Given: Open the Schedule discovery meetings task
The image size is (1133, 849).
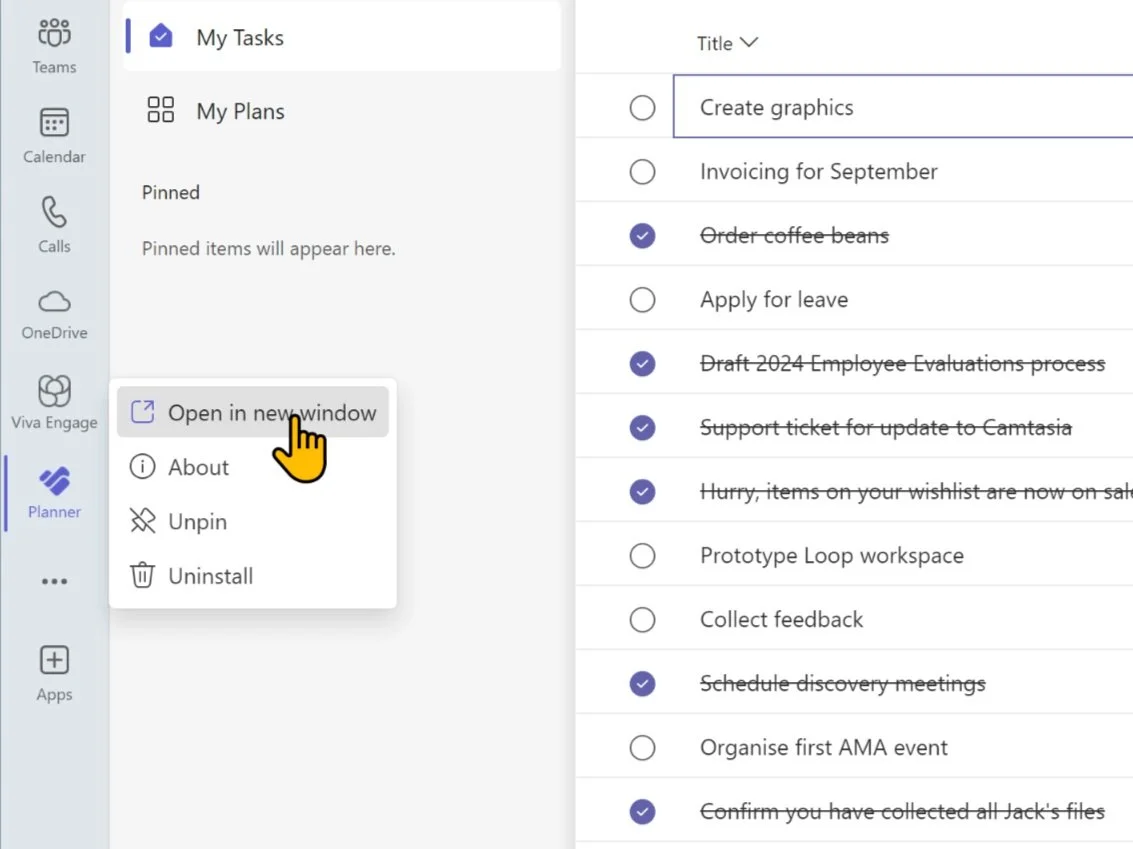Looking at the screenshot, I should pos(843,684).
